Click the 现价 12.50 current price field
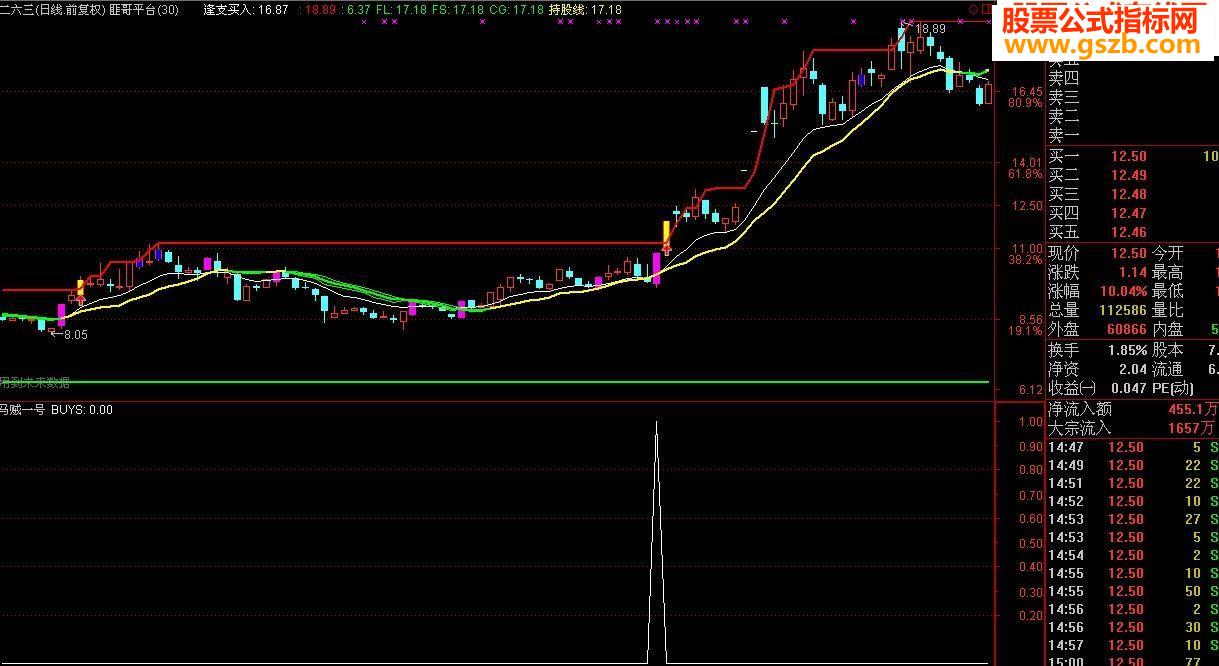The height and width of the screenshot is (666, 1219). pos(1097,253)
